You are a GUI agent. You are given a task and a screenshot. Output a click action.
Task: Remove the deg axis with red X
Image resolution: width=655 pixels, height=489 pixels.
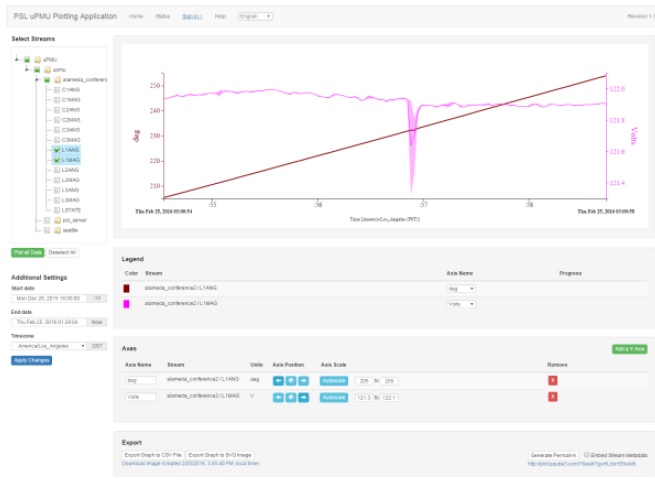(x=553, y=381)
